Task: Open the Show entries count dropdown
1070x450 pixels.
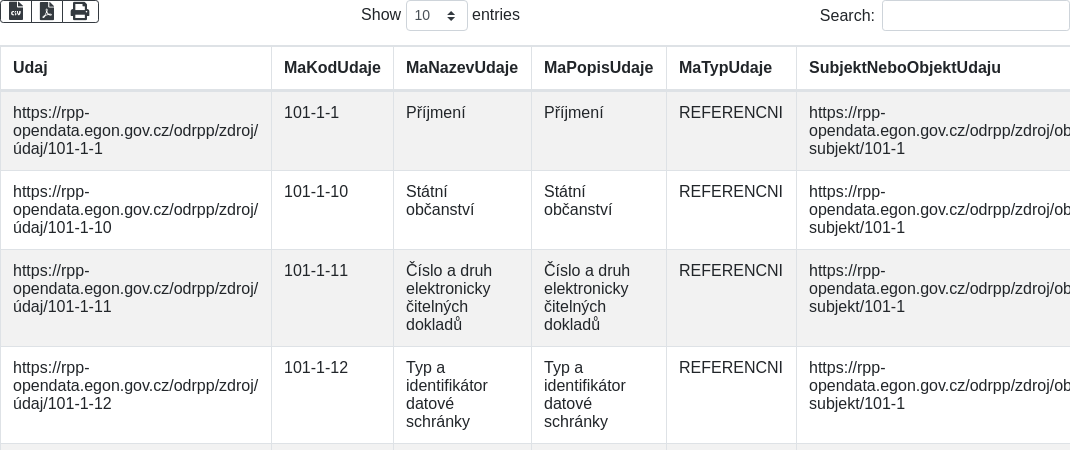Action: [437, 15]
